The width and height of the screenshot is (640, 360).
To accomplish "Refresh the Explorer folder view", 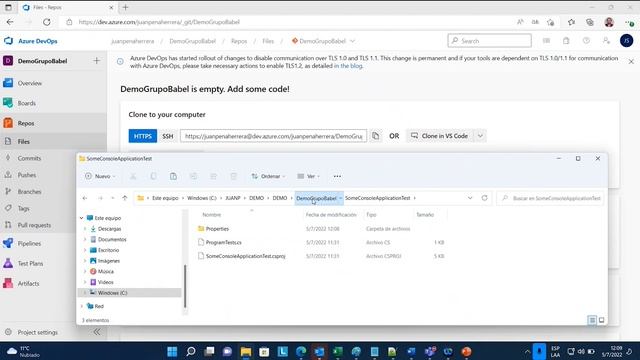I will click(x=484, y=198).
